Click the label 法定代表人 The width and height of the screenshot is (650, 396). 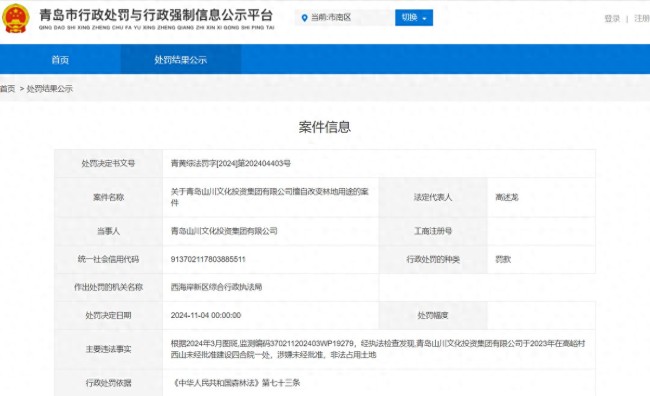click(433, 197)
